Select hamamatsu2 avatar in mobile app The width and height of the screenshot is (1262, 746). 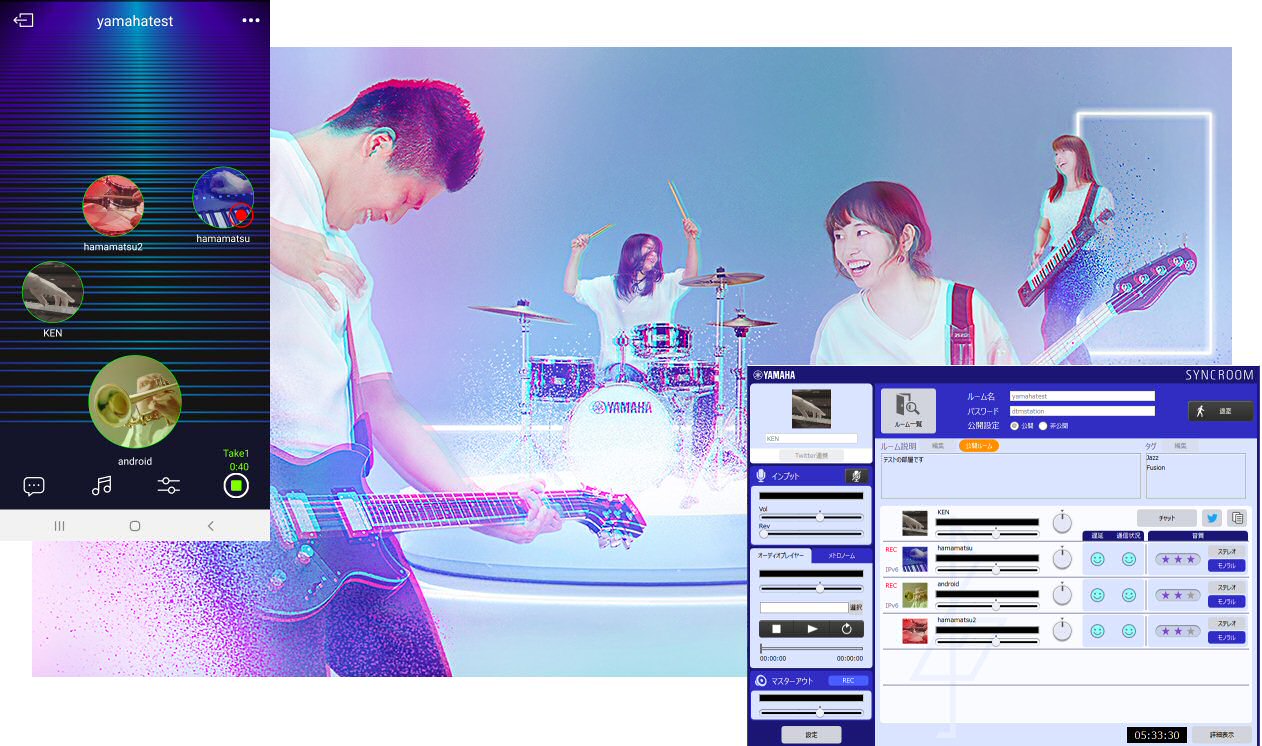click(x=113, y=207)
